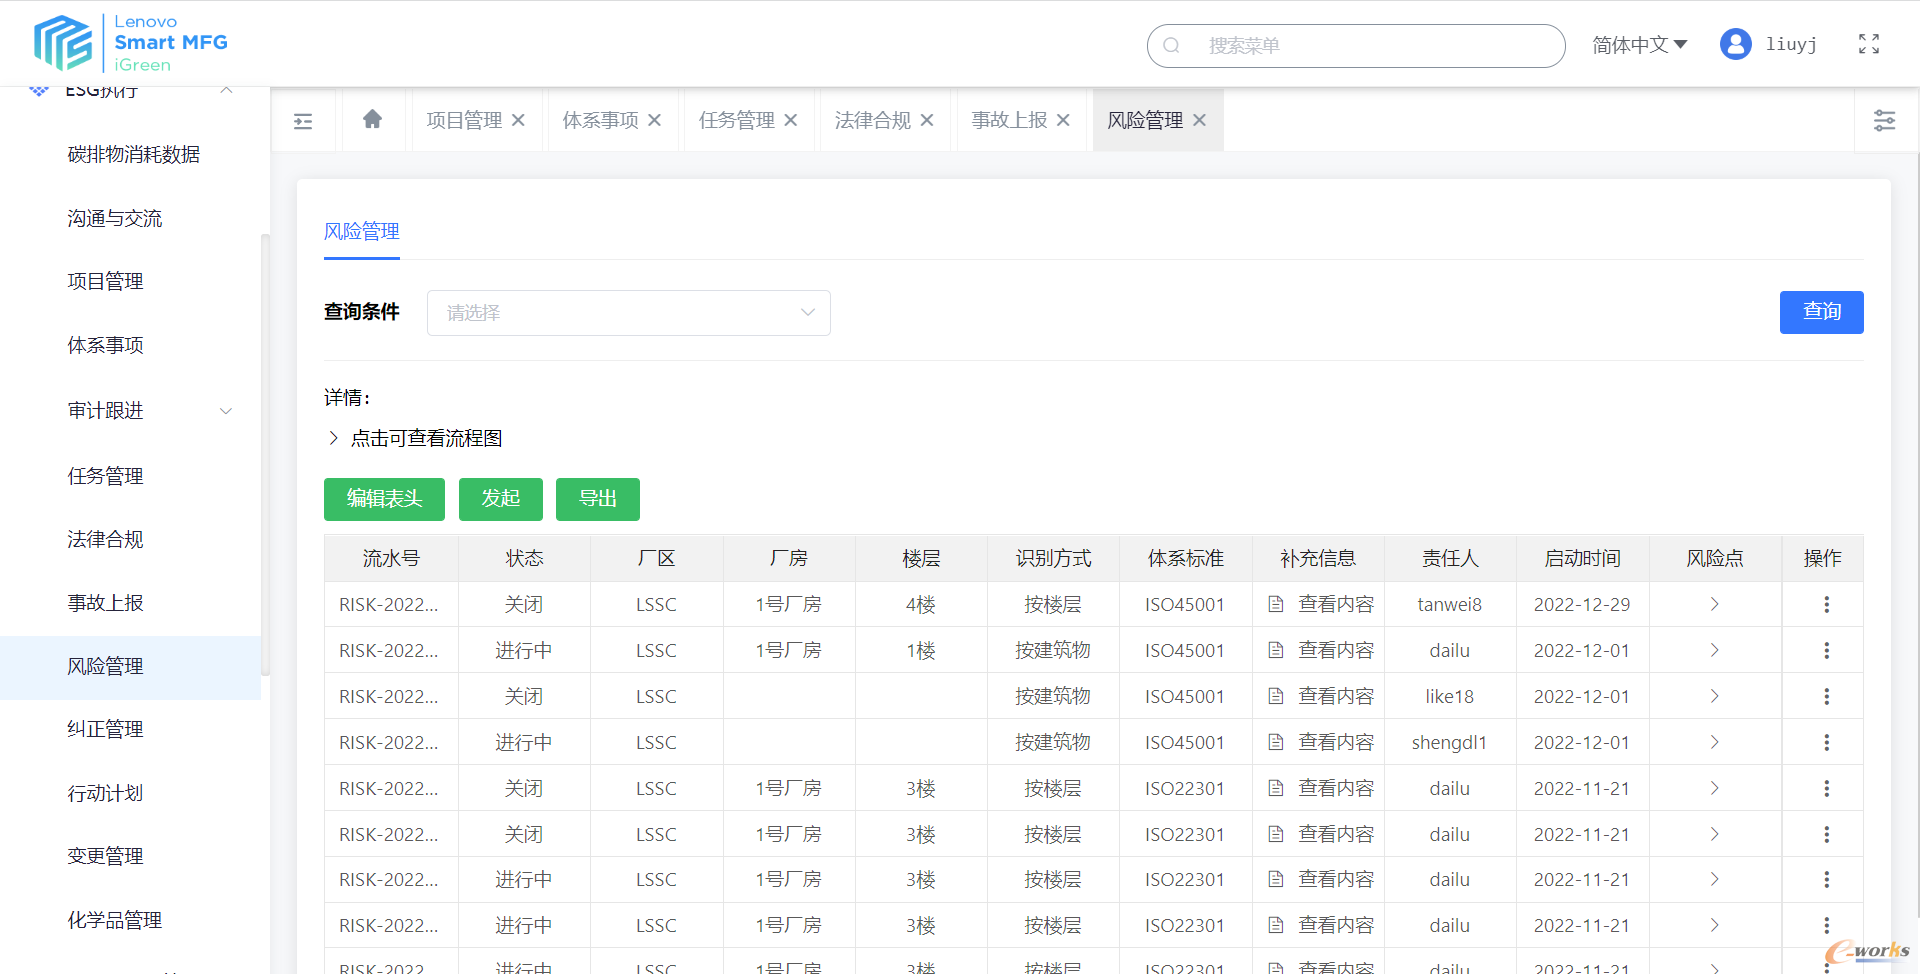Open more actions for tanwei8 row
Image resolution: width=1920 pixels, height=974 pixels.
[x=1826, y=604]
